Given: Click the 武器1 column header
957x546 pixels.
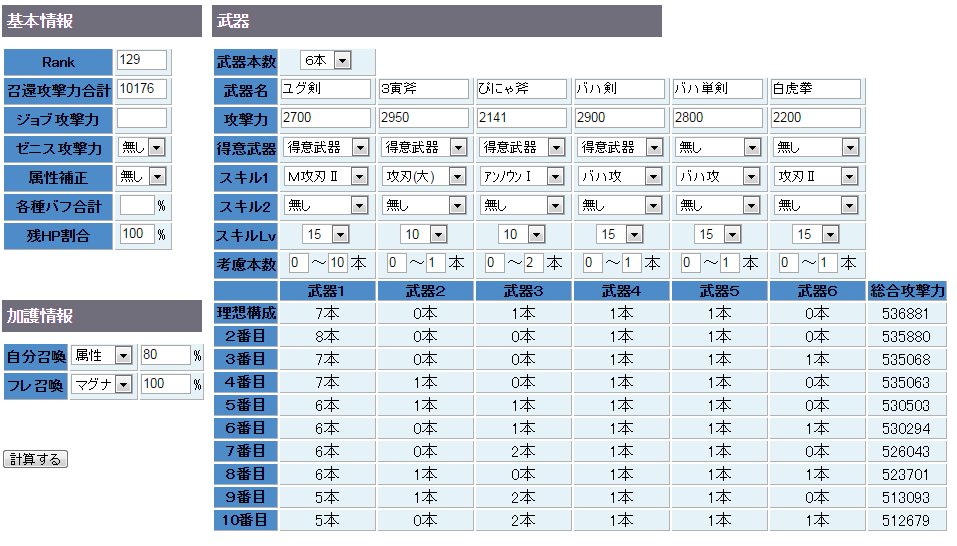Looking at the screenshot, I should tap(327, 291).
